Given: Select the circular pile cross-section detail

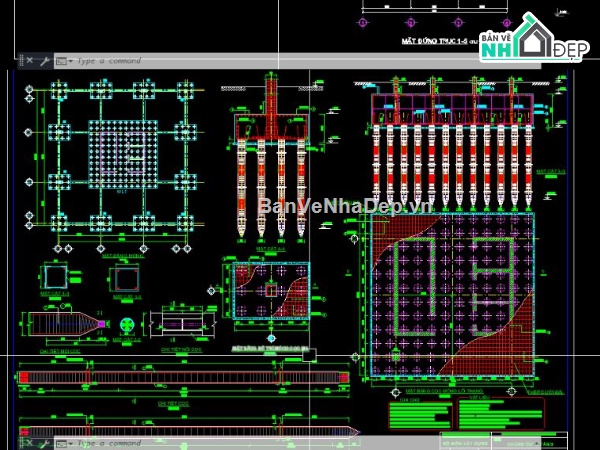Looking at the screenshot, I should tap(126, 324).
